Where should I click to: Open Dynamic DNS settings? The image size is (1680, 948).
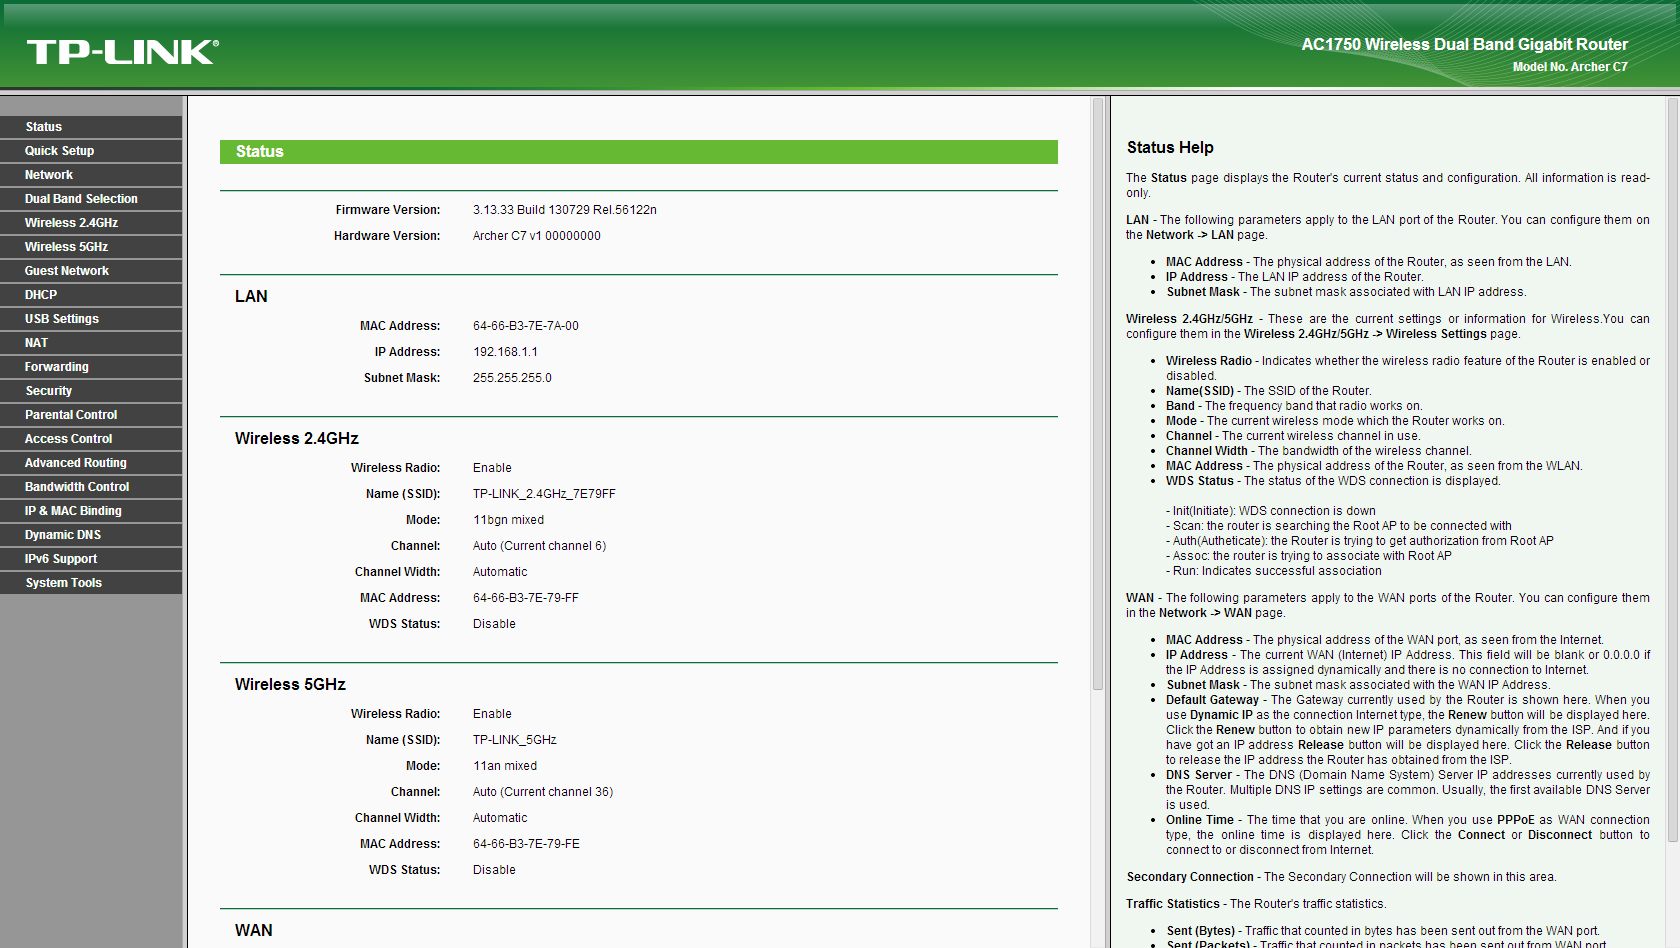(91, 535)
